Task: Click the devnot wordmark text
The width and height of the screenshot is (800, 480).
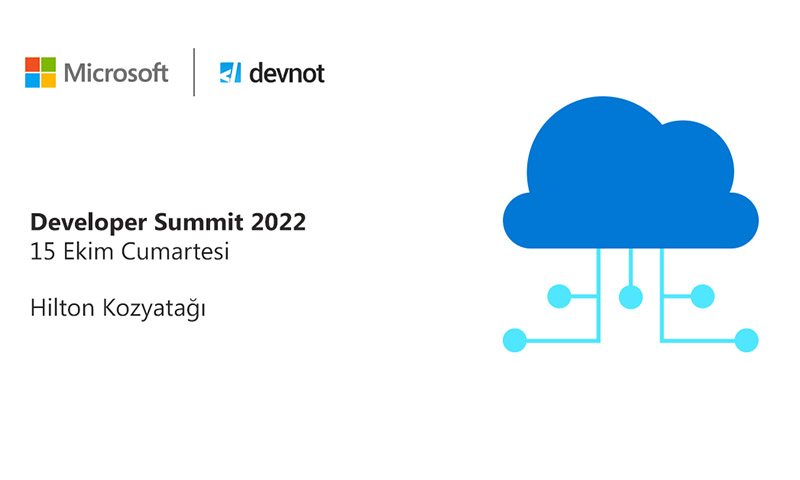Action: point(287,73)
